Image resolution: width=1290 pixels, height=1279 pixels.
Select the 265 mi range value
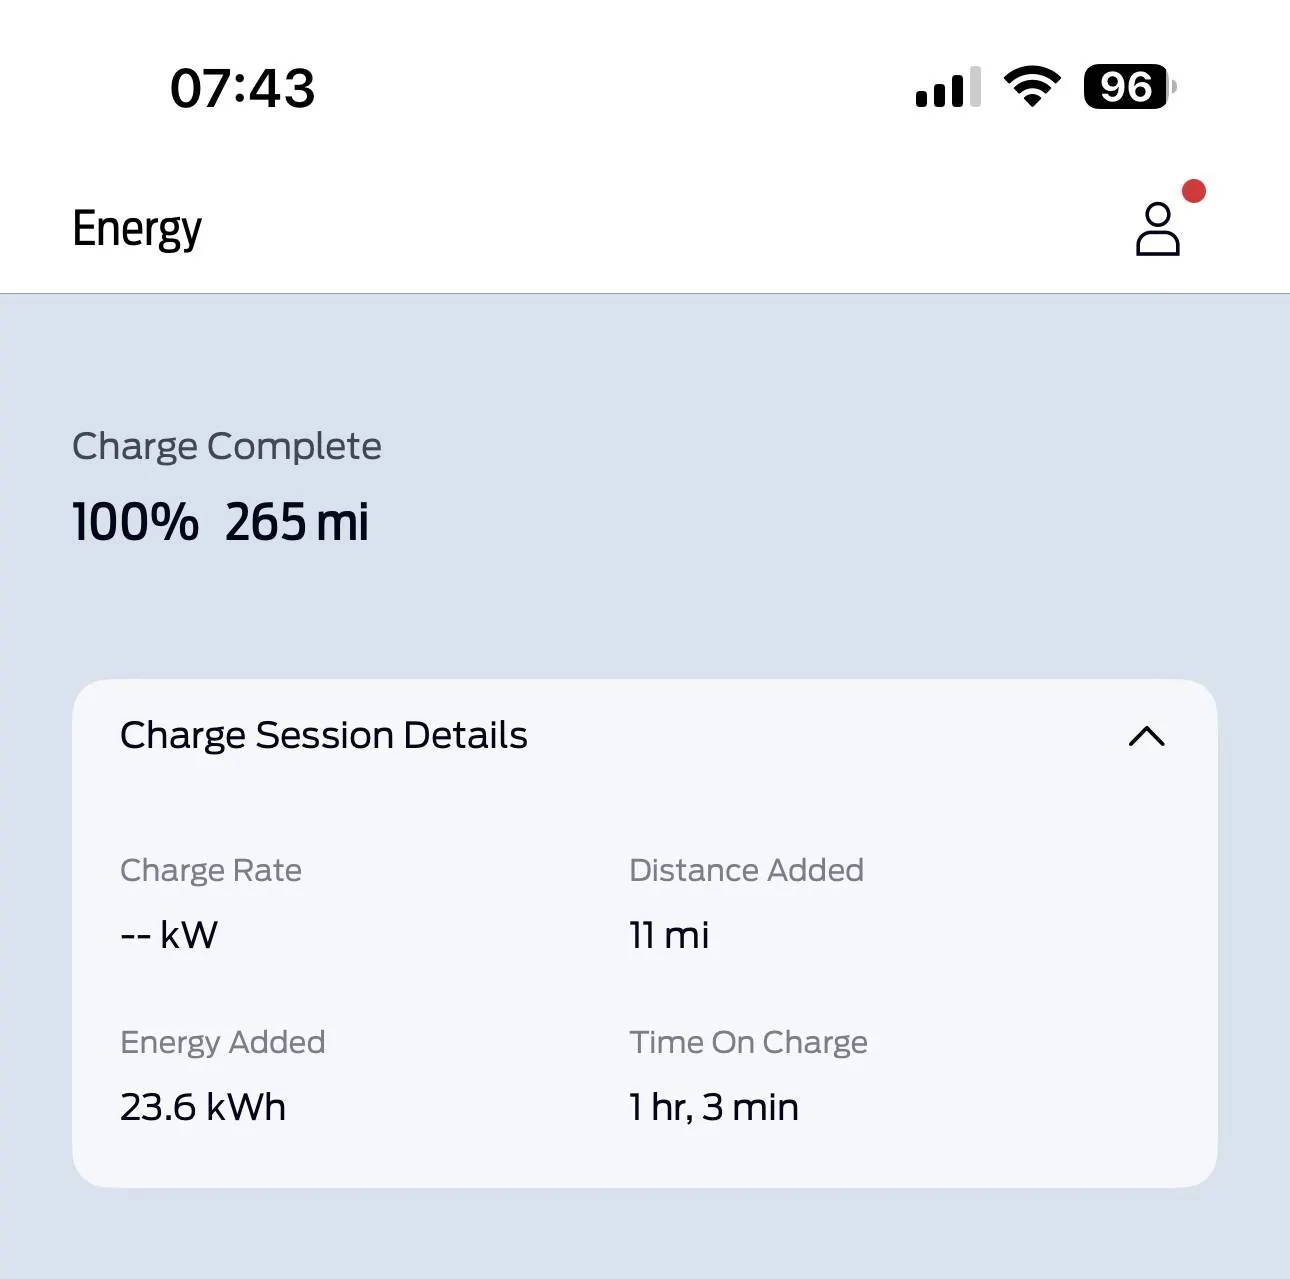pyautogui.click(x=297, y=522)
